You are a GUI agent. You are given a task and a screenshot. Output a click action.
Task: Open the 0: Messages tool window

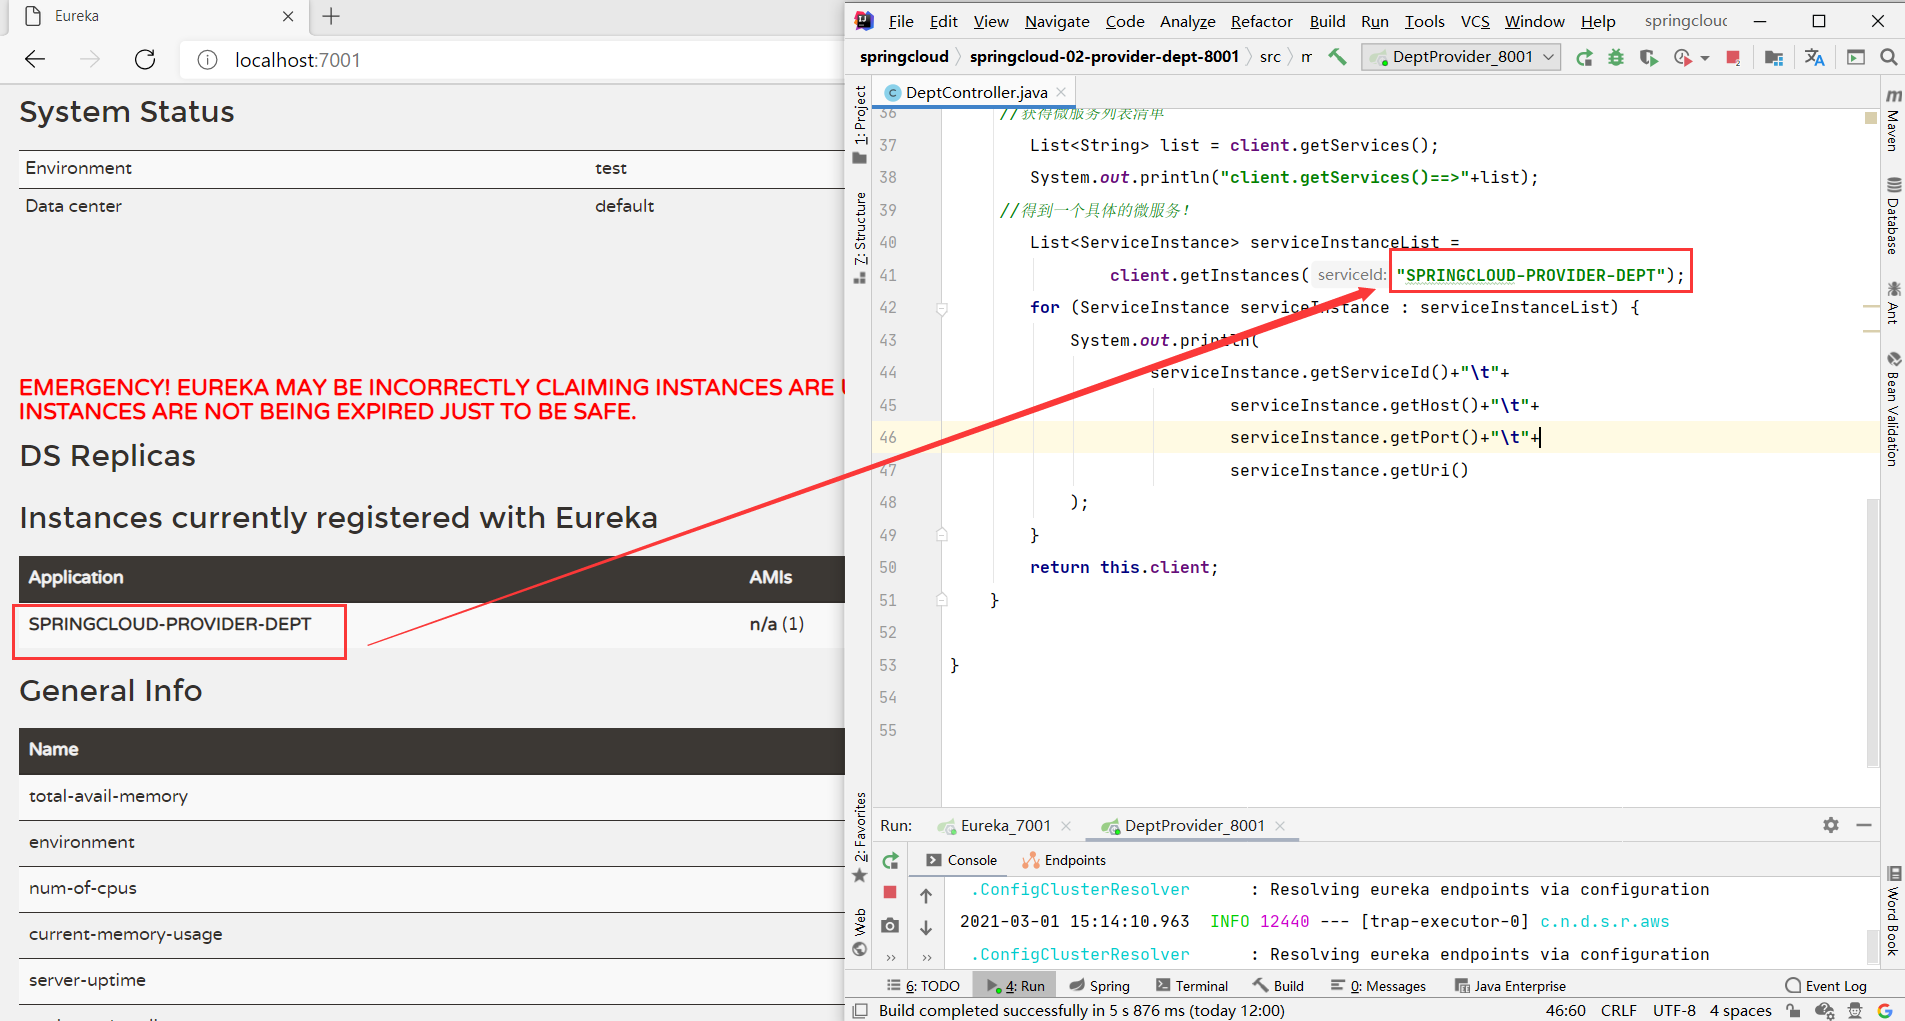point(1378,986)
